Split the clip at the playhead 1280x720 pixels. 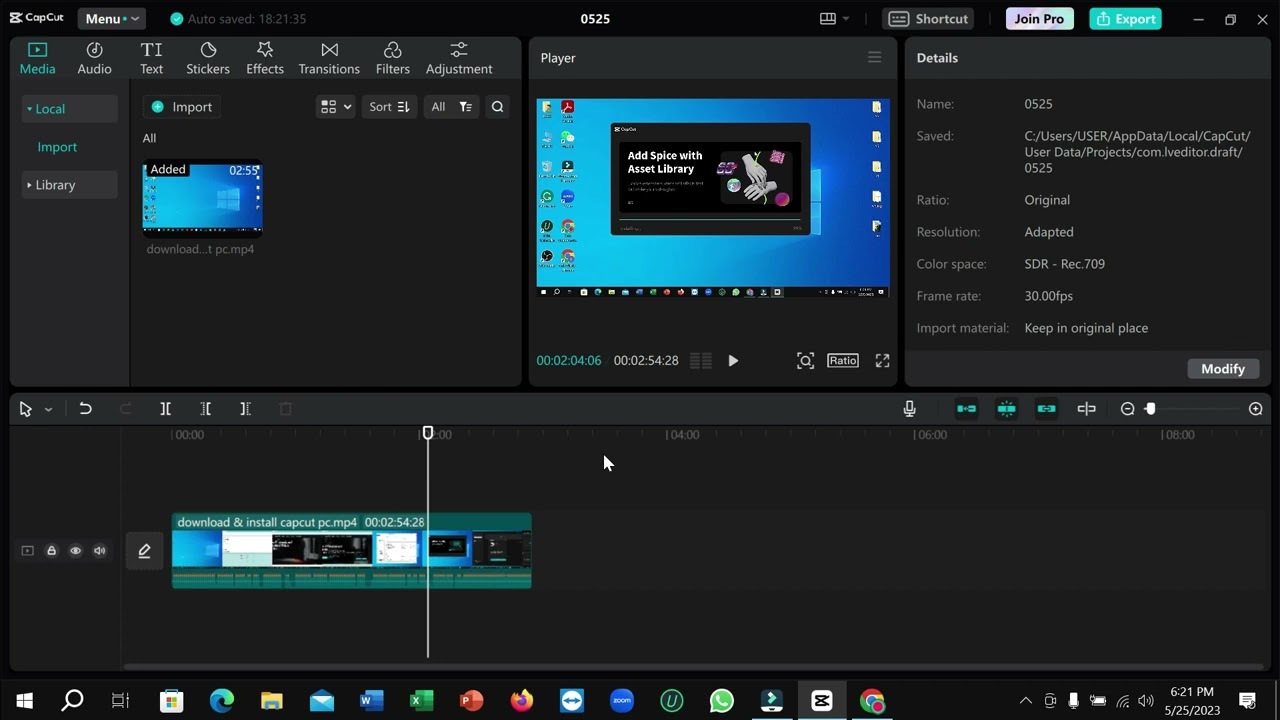[x=165, y=409]
